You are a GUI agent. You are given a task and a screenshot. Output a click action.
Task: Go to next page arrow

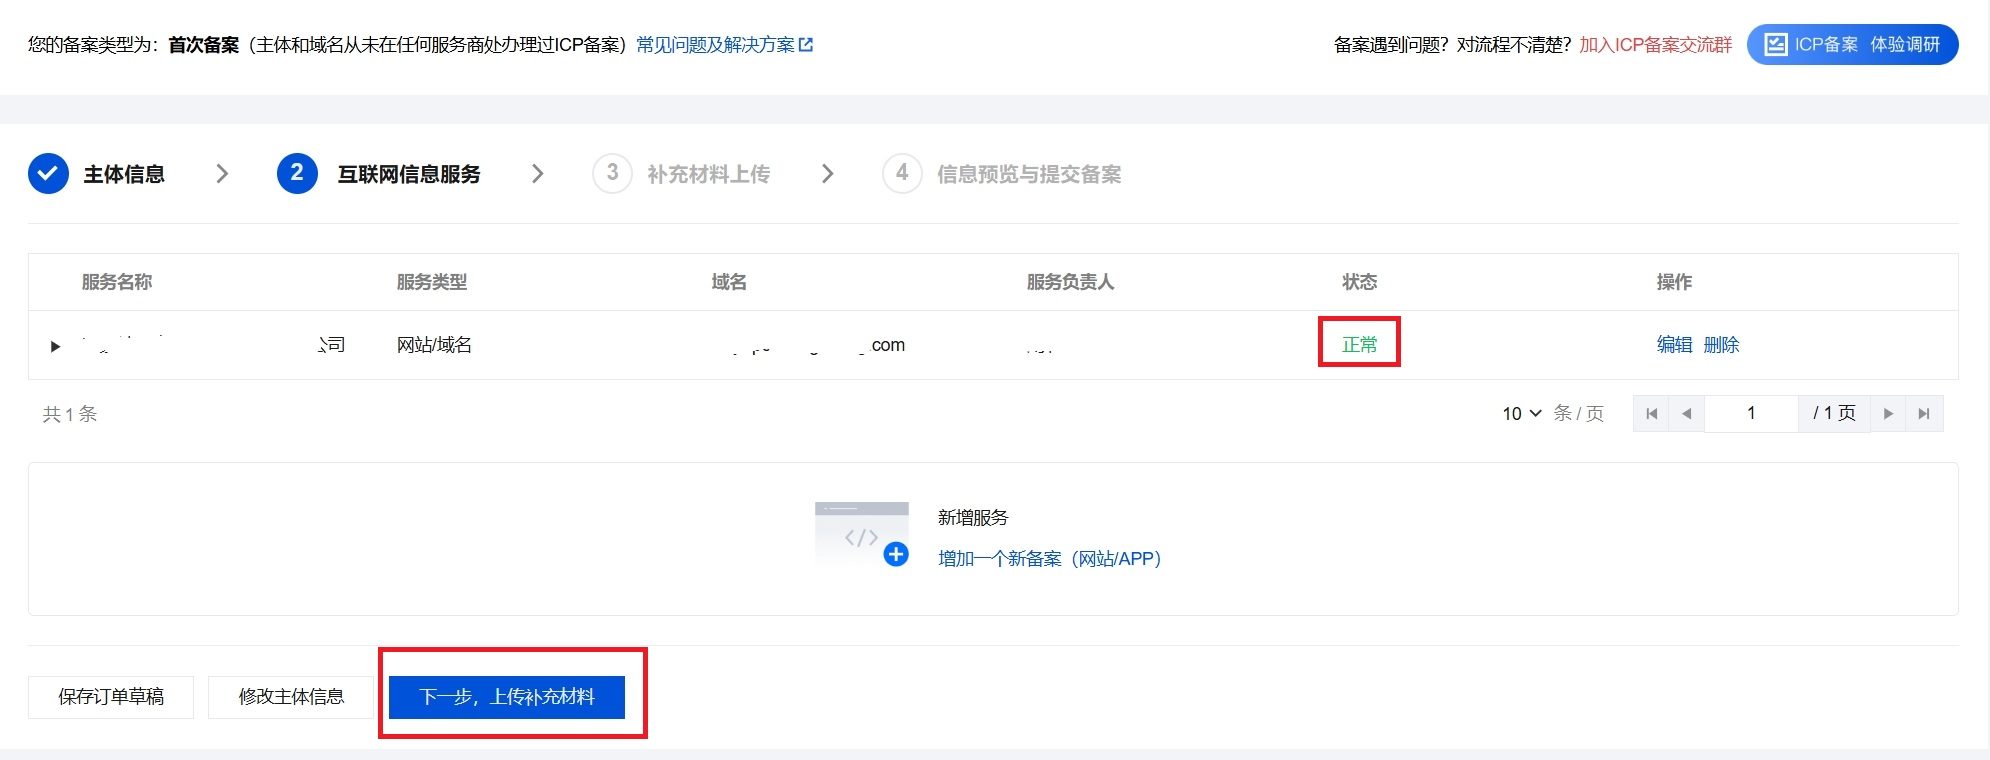tap(1888, 414)
